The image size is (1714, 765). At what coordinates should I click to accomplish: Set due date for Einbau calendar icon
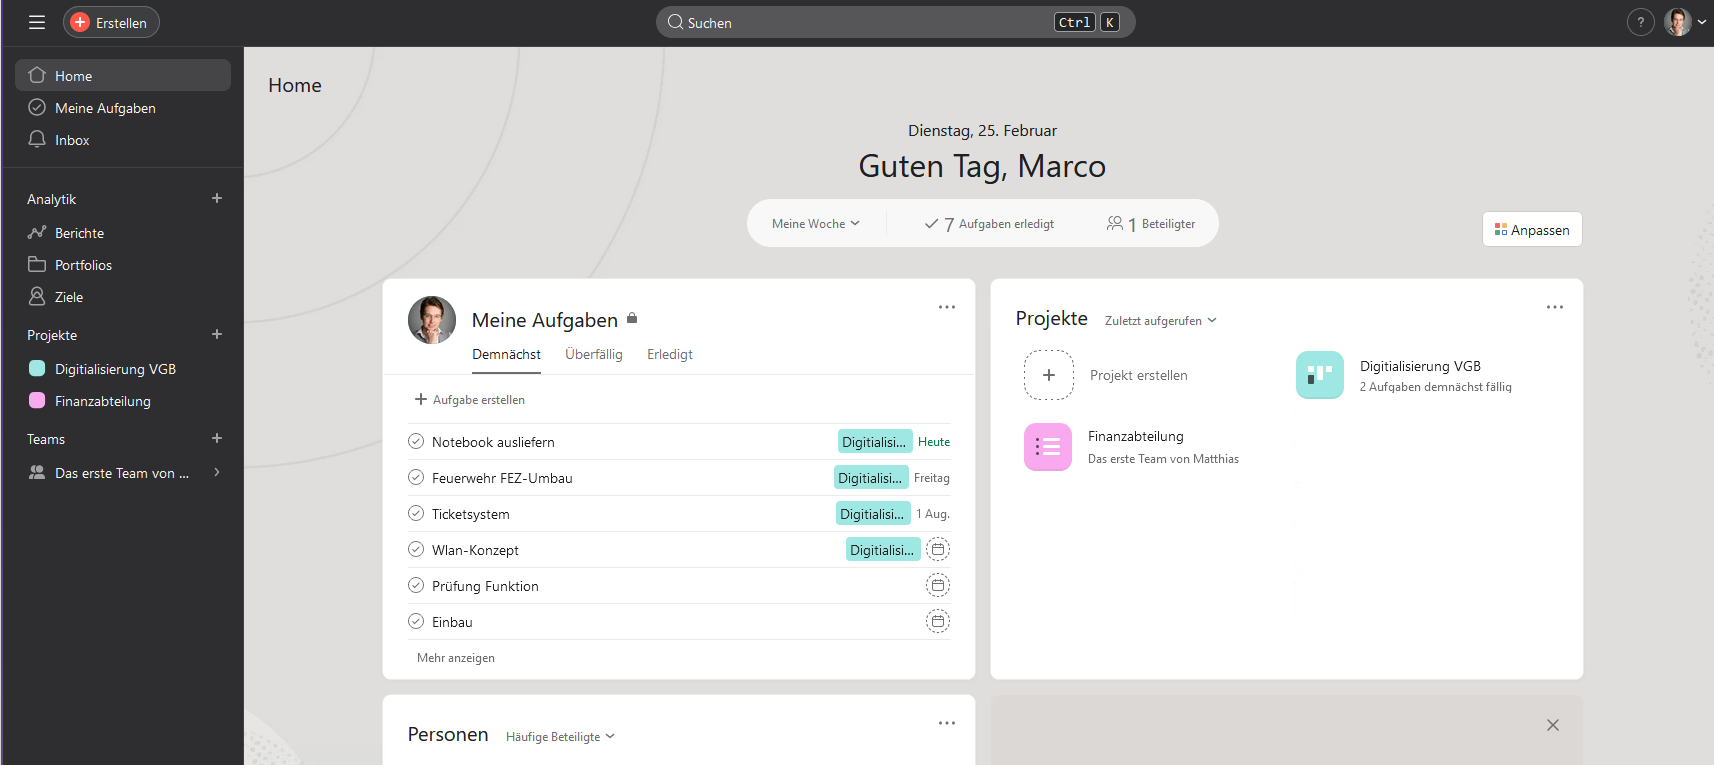point(938,621)
